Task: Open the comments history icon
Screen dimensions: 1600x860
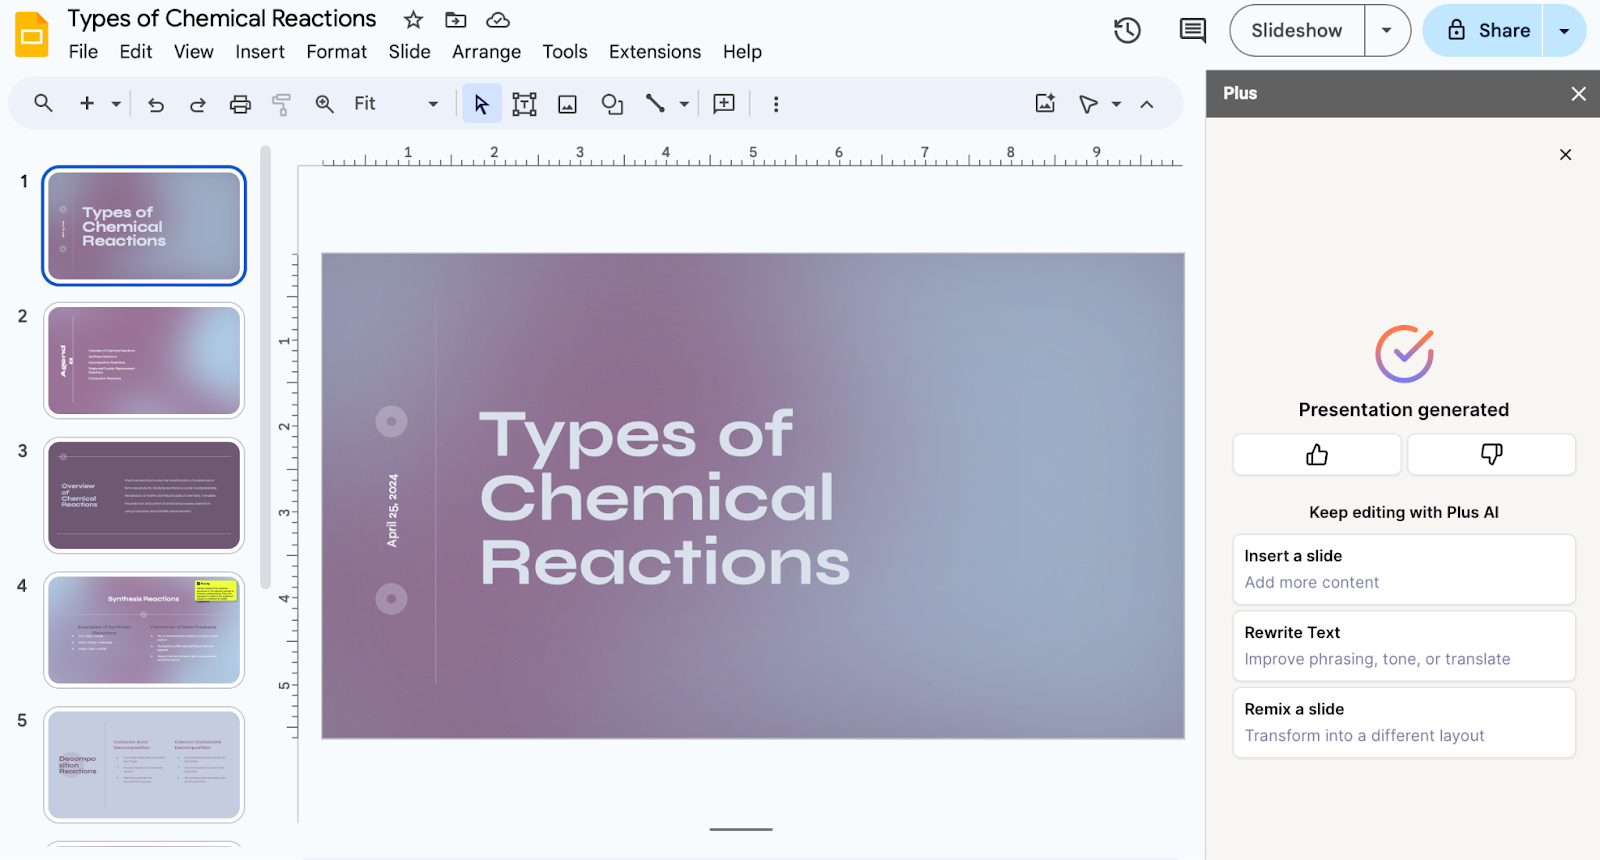Action: [x=1192, y=31]
